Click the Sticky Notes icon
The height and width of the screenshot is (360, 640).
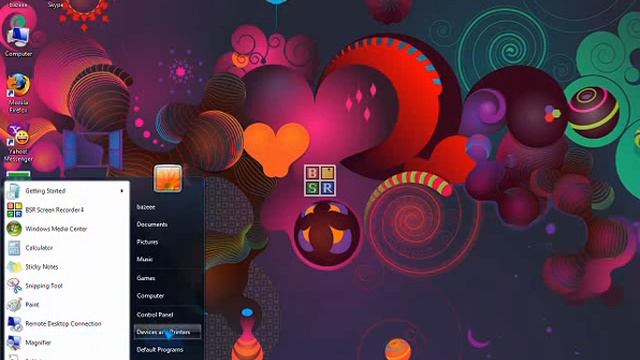click(14, 267)
